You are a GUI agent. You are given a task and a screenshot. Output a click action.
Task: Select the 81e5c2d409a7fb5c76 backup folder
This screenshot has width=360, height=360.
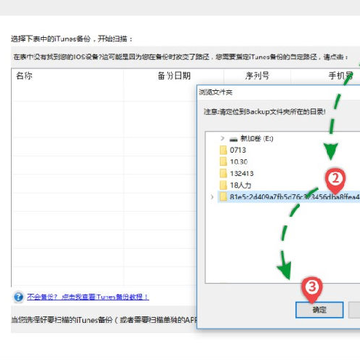pos(289,197)
